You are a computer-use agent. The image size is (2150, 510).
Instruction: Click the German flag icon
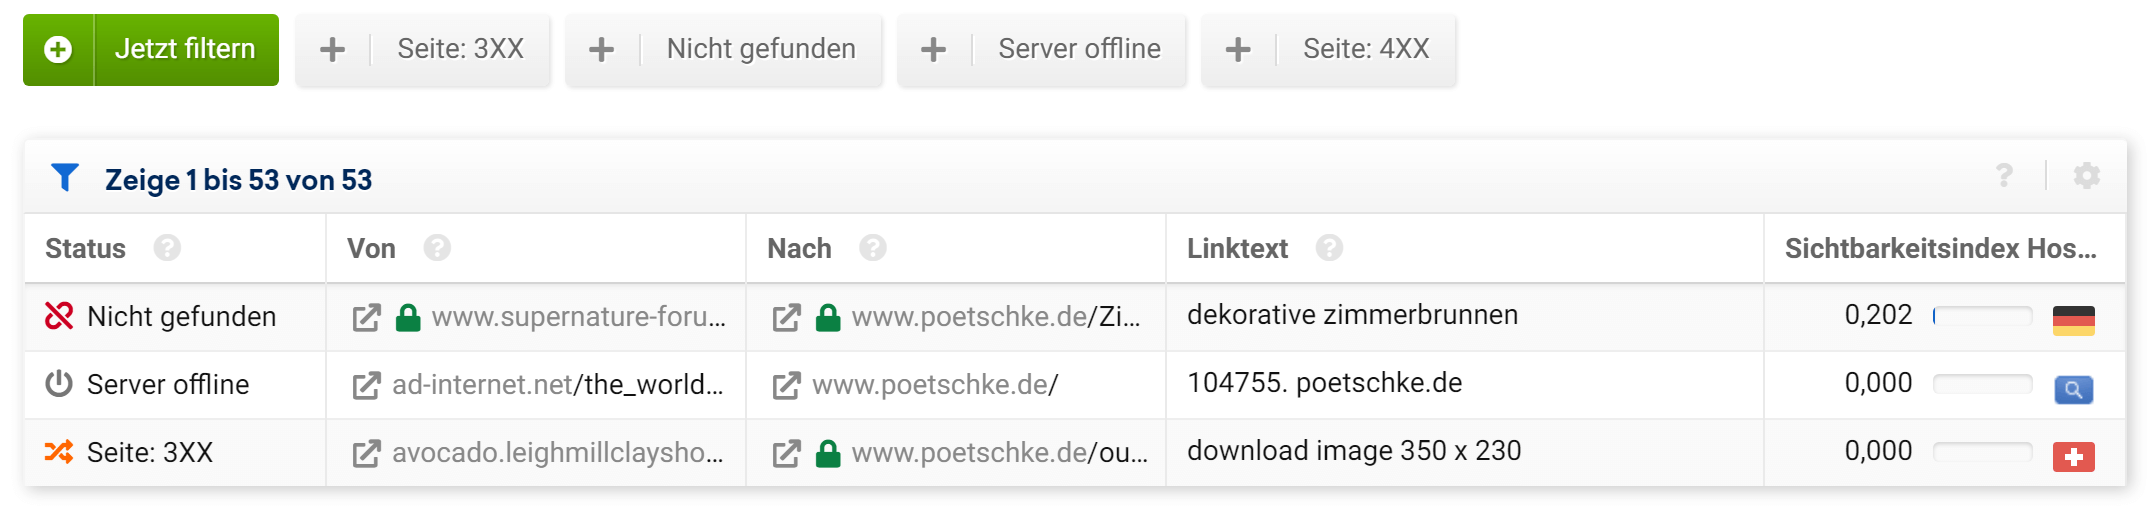pyautogui.click(x=2073, y=320)
